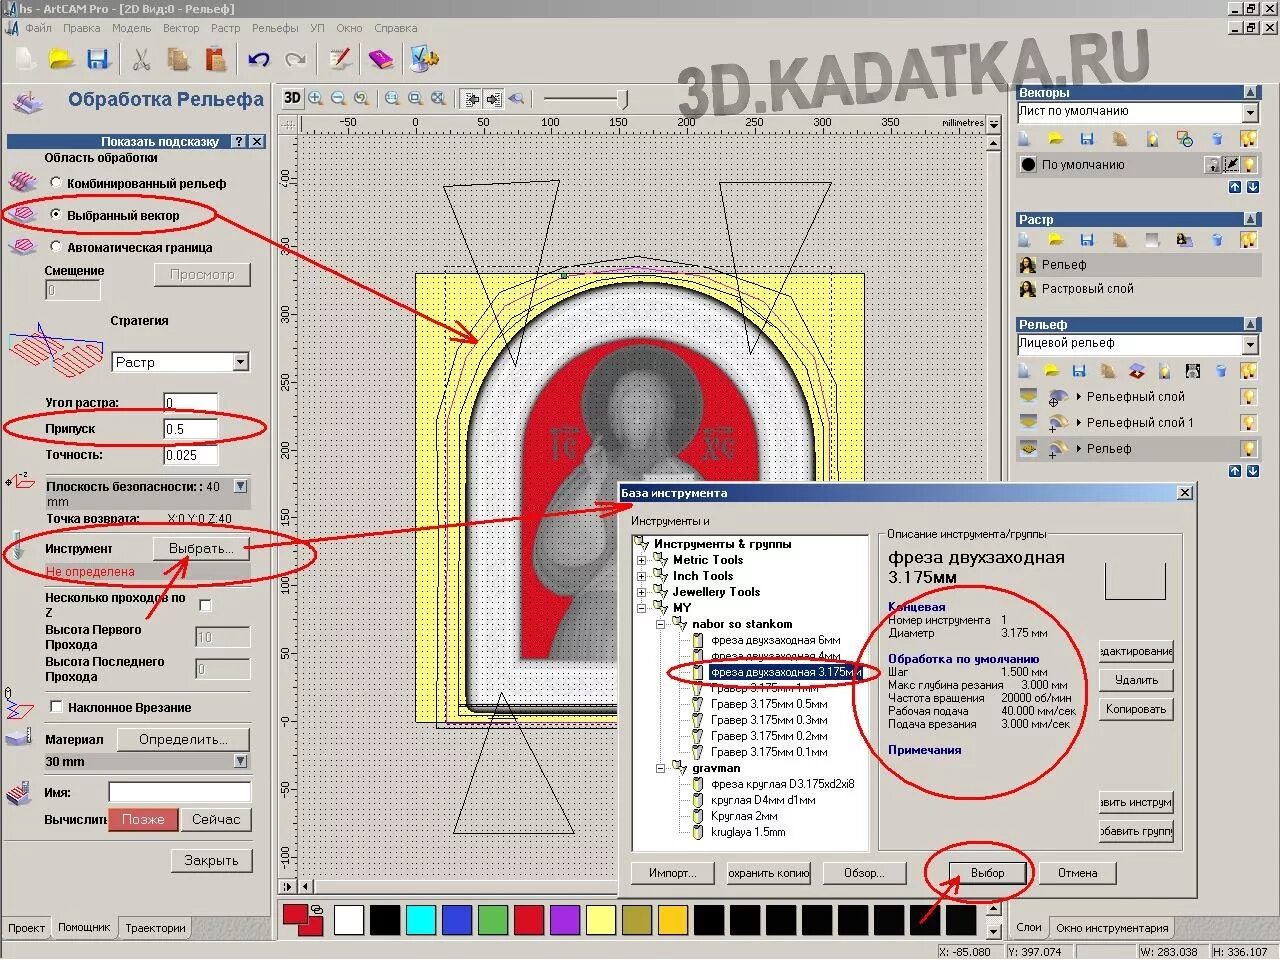Click the Припуск input field
This screenshot has height=960, width=1280.
tap(190, 429)
